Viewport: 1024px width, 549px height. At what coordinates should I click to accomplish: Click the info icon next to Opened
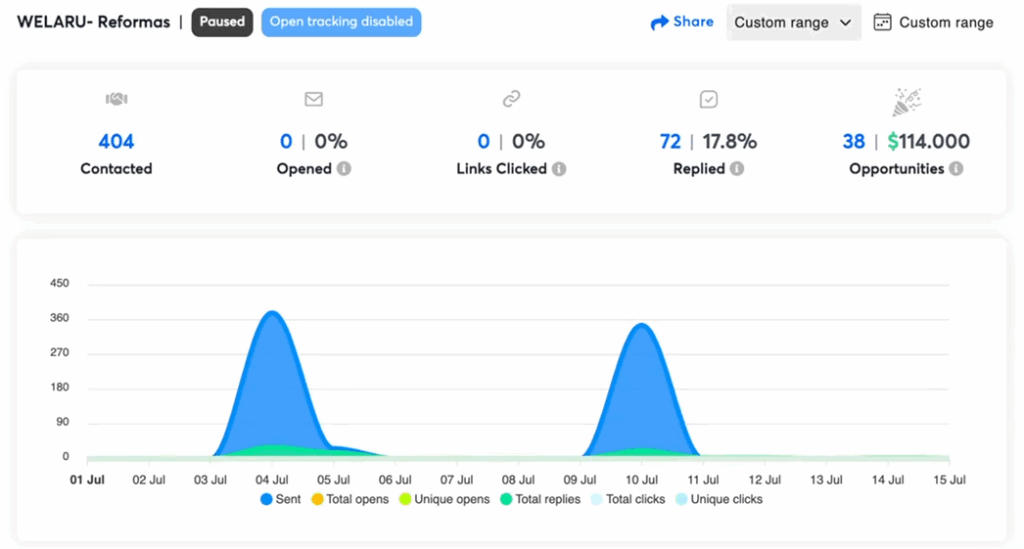click(344, 169)
